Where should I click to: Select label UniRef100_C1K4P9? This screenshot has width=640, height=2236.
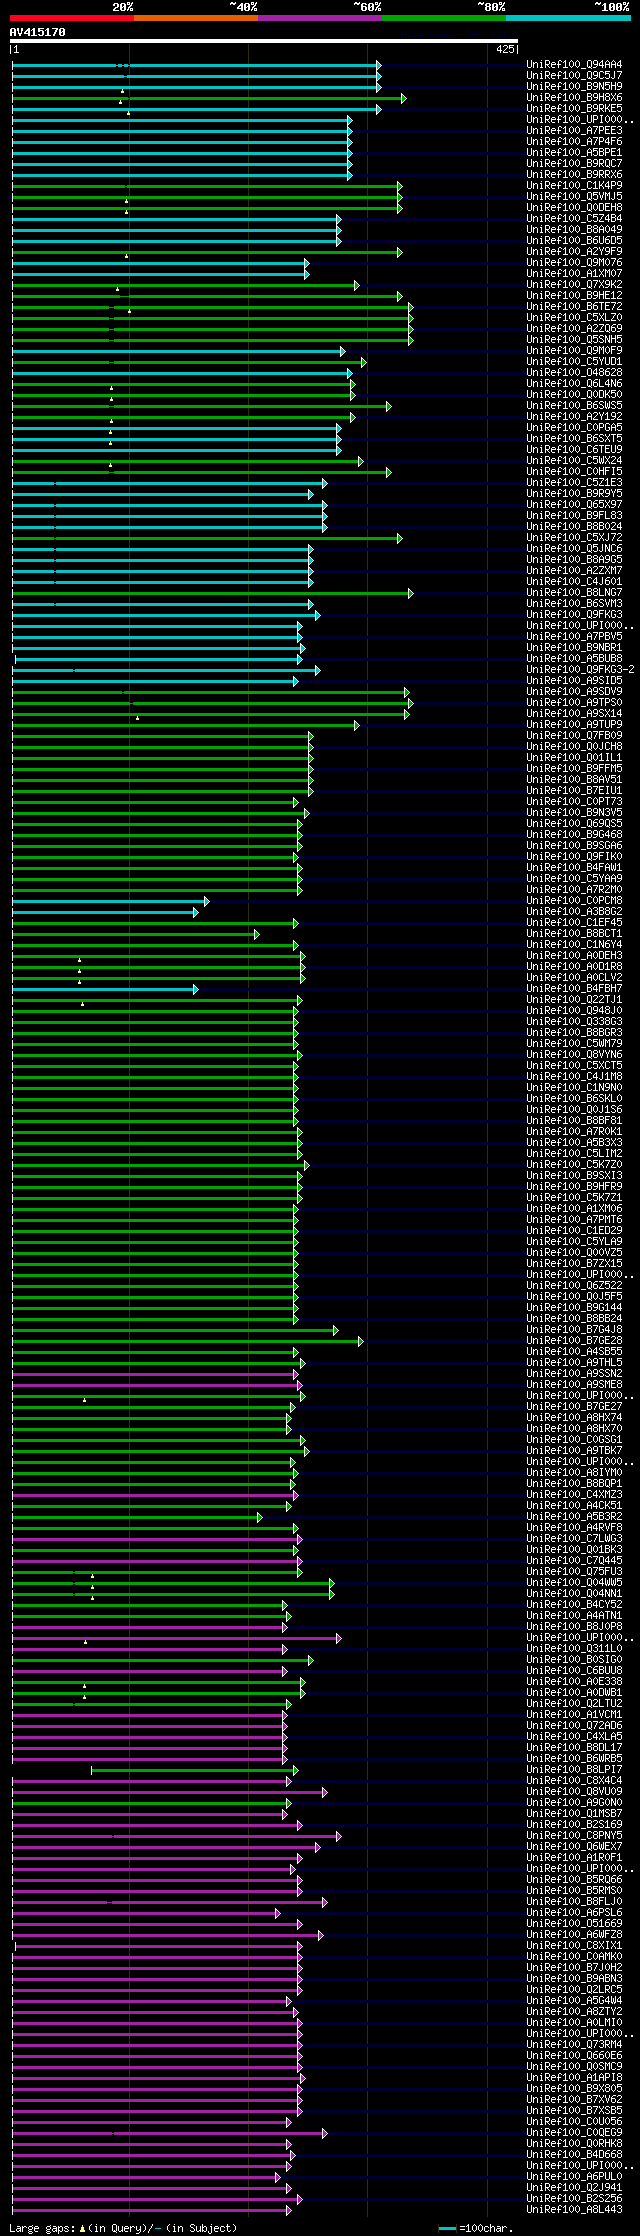coord(574,186)
